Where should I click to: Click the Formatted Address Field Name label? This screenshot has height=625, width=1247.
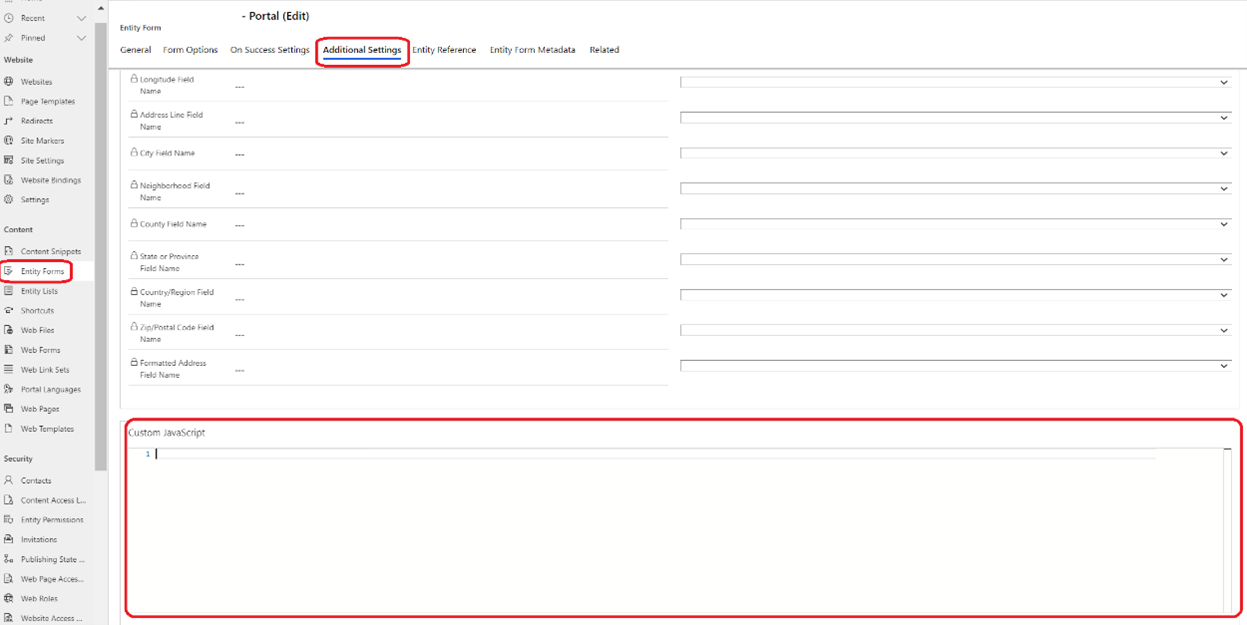(x=173, y=369)
